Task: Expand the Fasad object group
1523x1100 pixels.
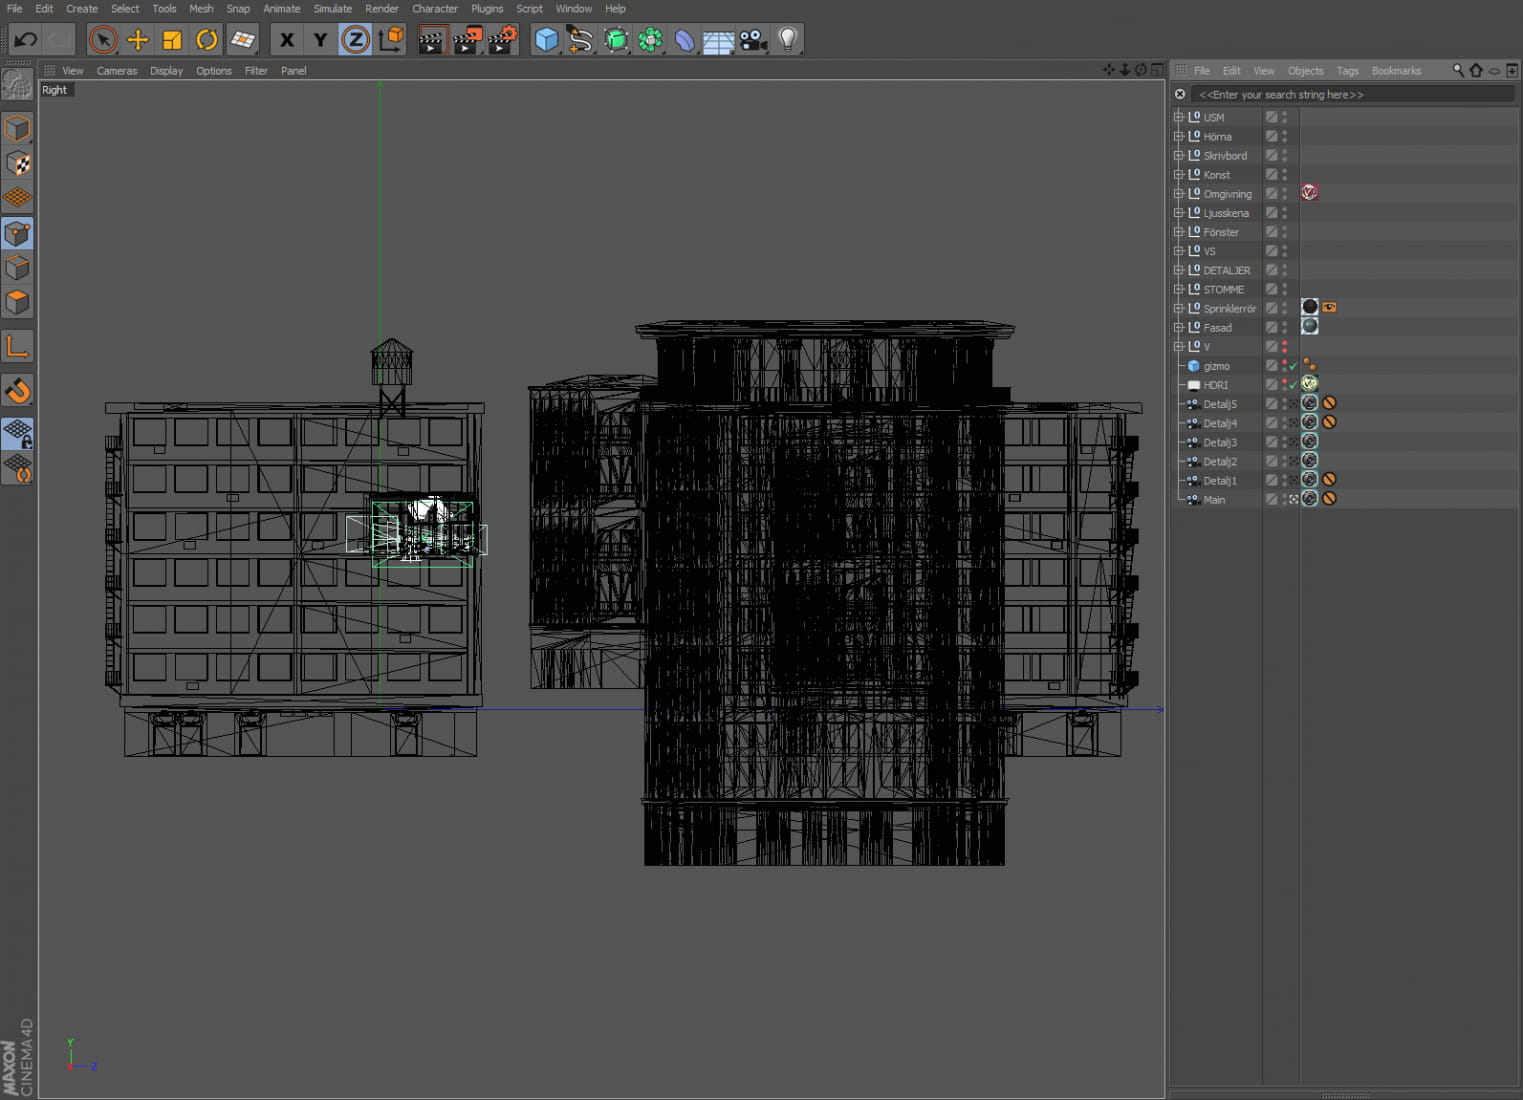Action: click(x=1178, y=327)
